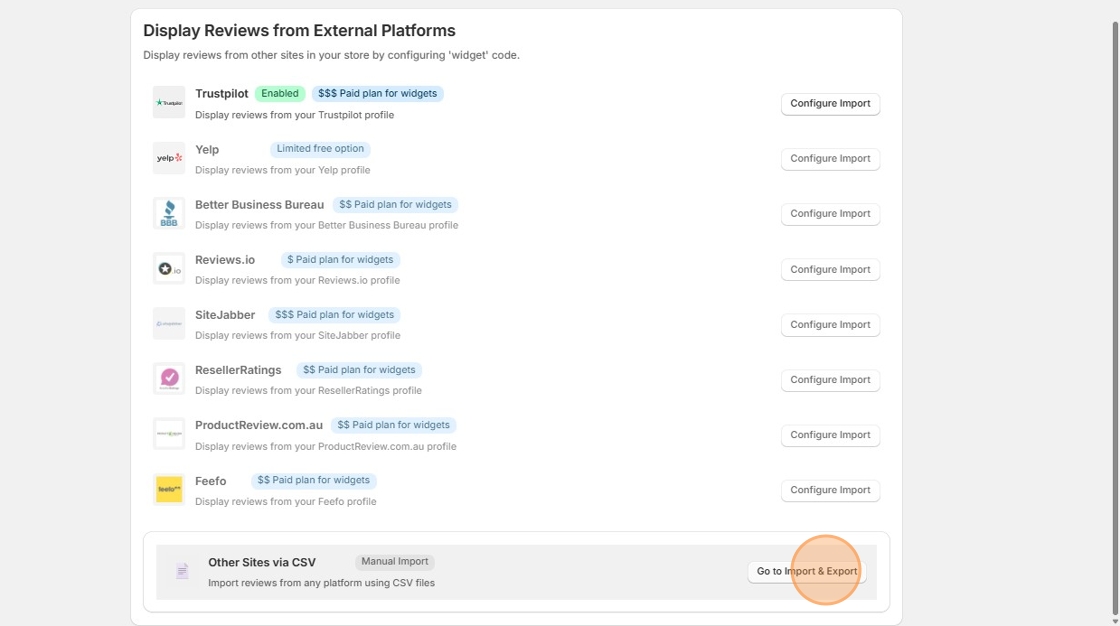The image size is (1120, 626).
Task: Open Configure Import for Better Business Bureau
Action: point(830,214)
